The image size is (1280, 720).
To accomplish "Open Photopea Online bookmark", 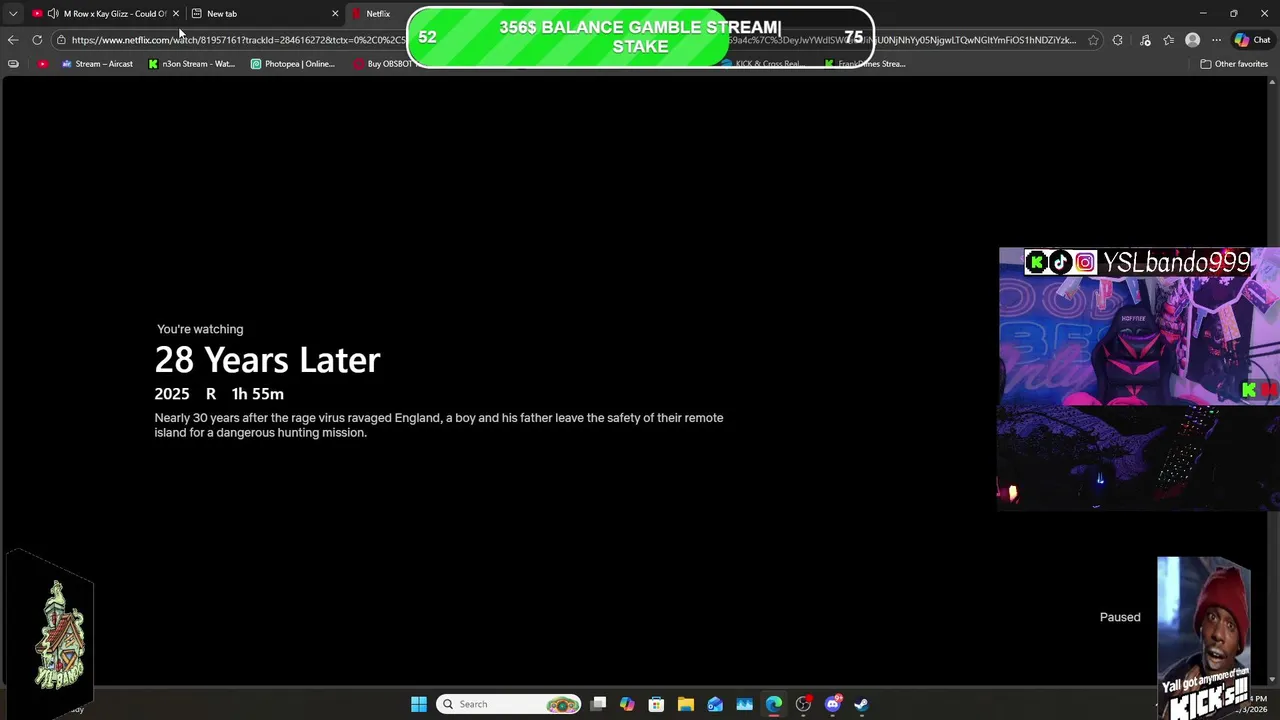I will pyautogui.click(x=293, y=64).
